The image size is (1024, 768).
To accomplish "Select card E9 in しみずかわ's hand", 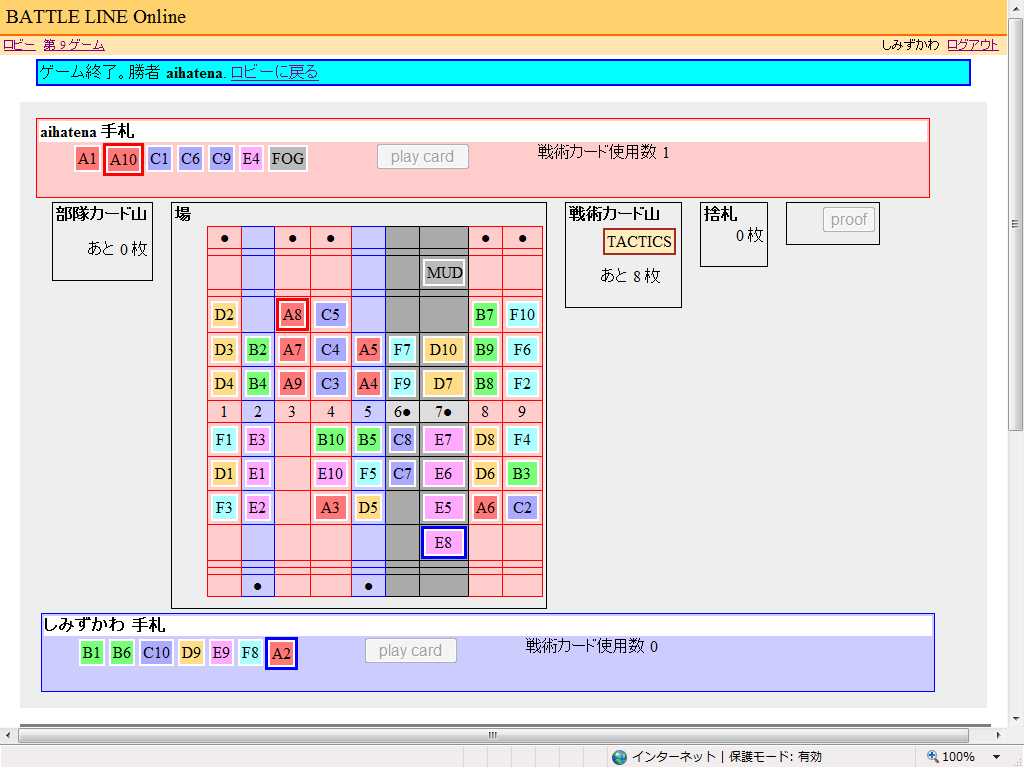I will click(221, 652).
